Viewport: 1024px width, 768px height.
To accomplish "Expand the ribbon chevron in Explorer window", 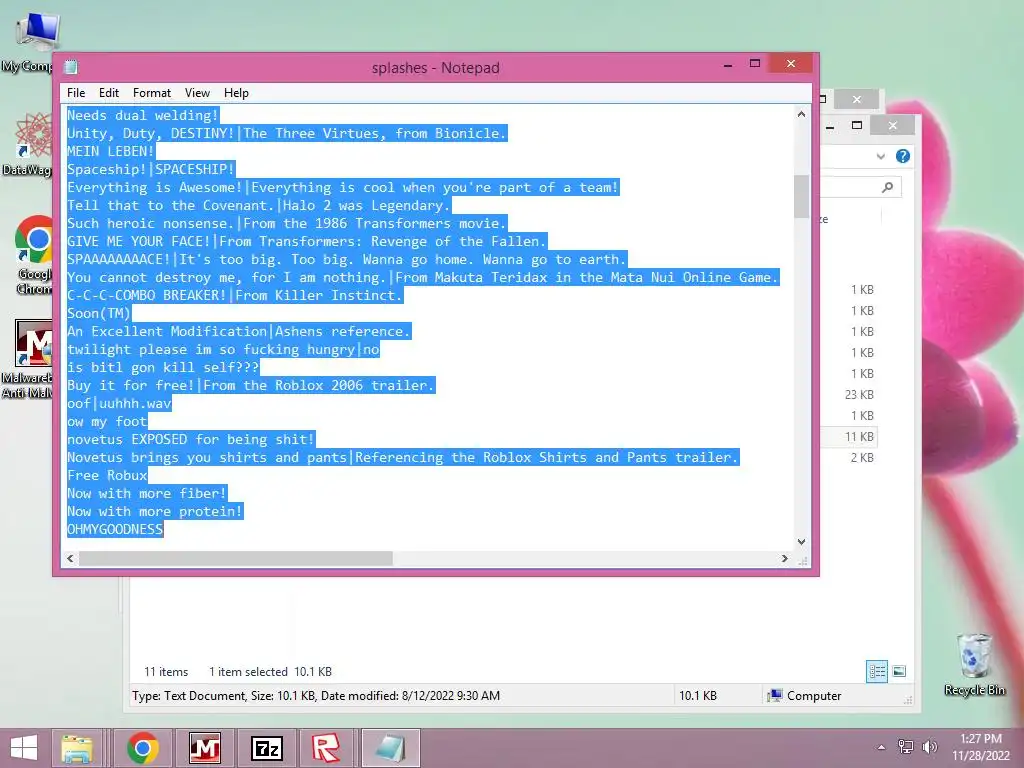I will [x=881, y=156].
